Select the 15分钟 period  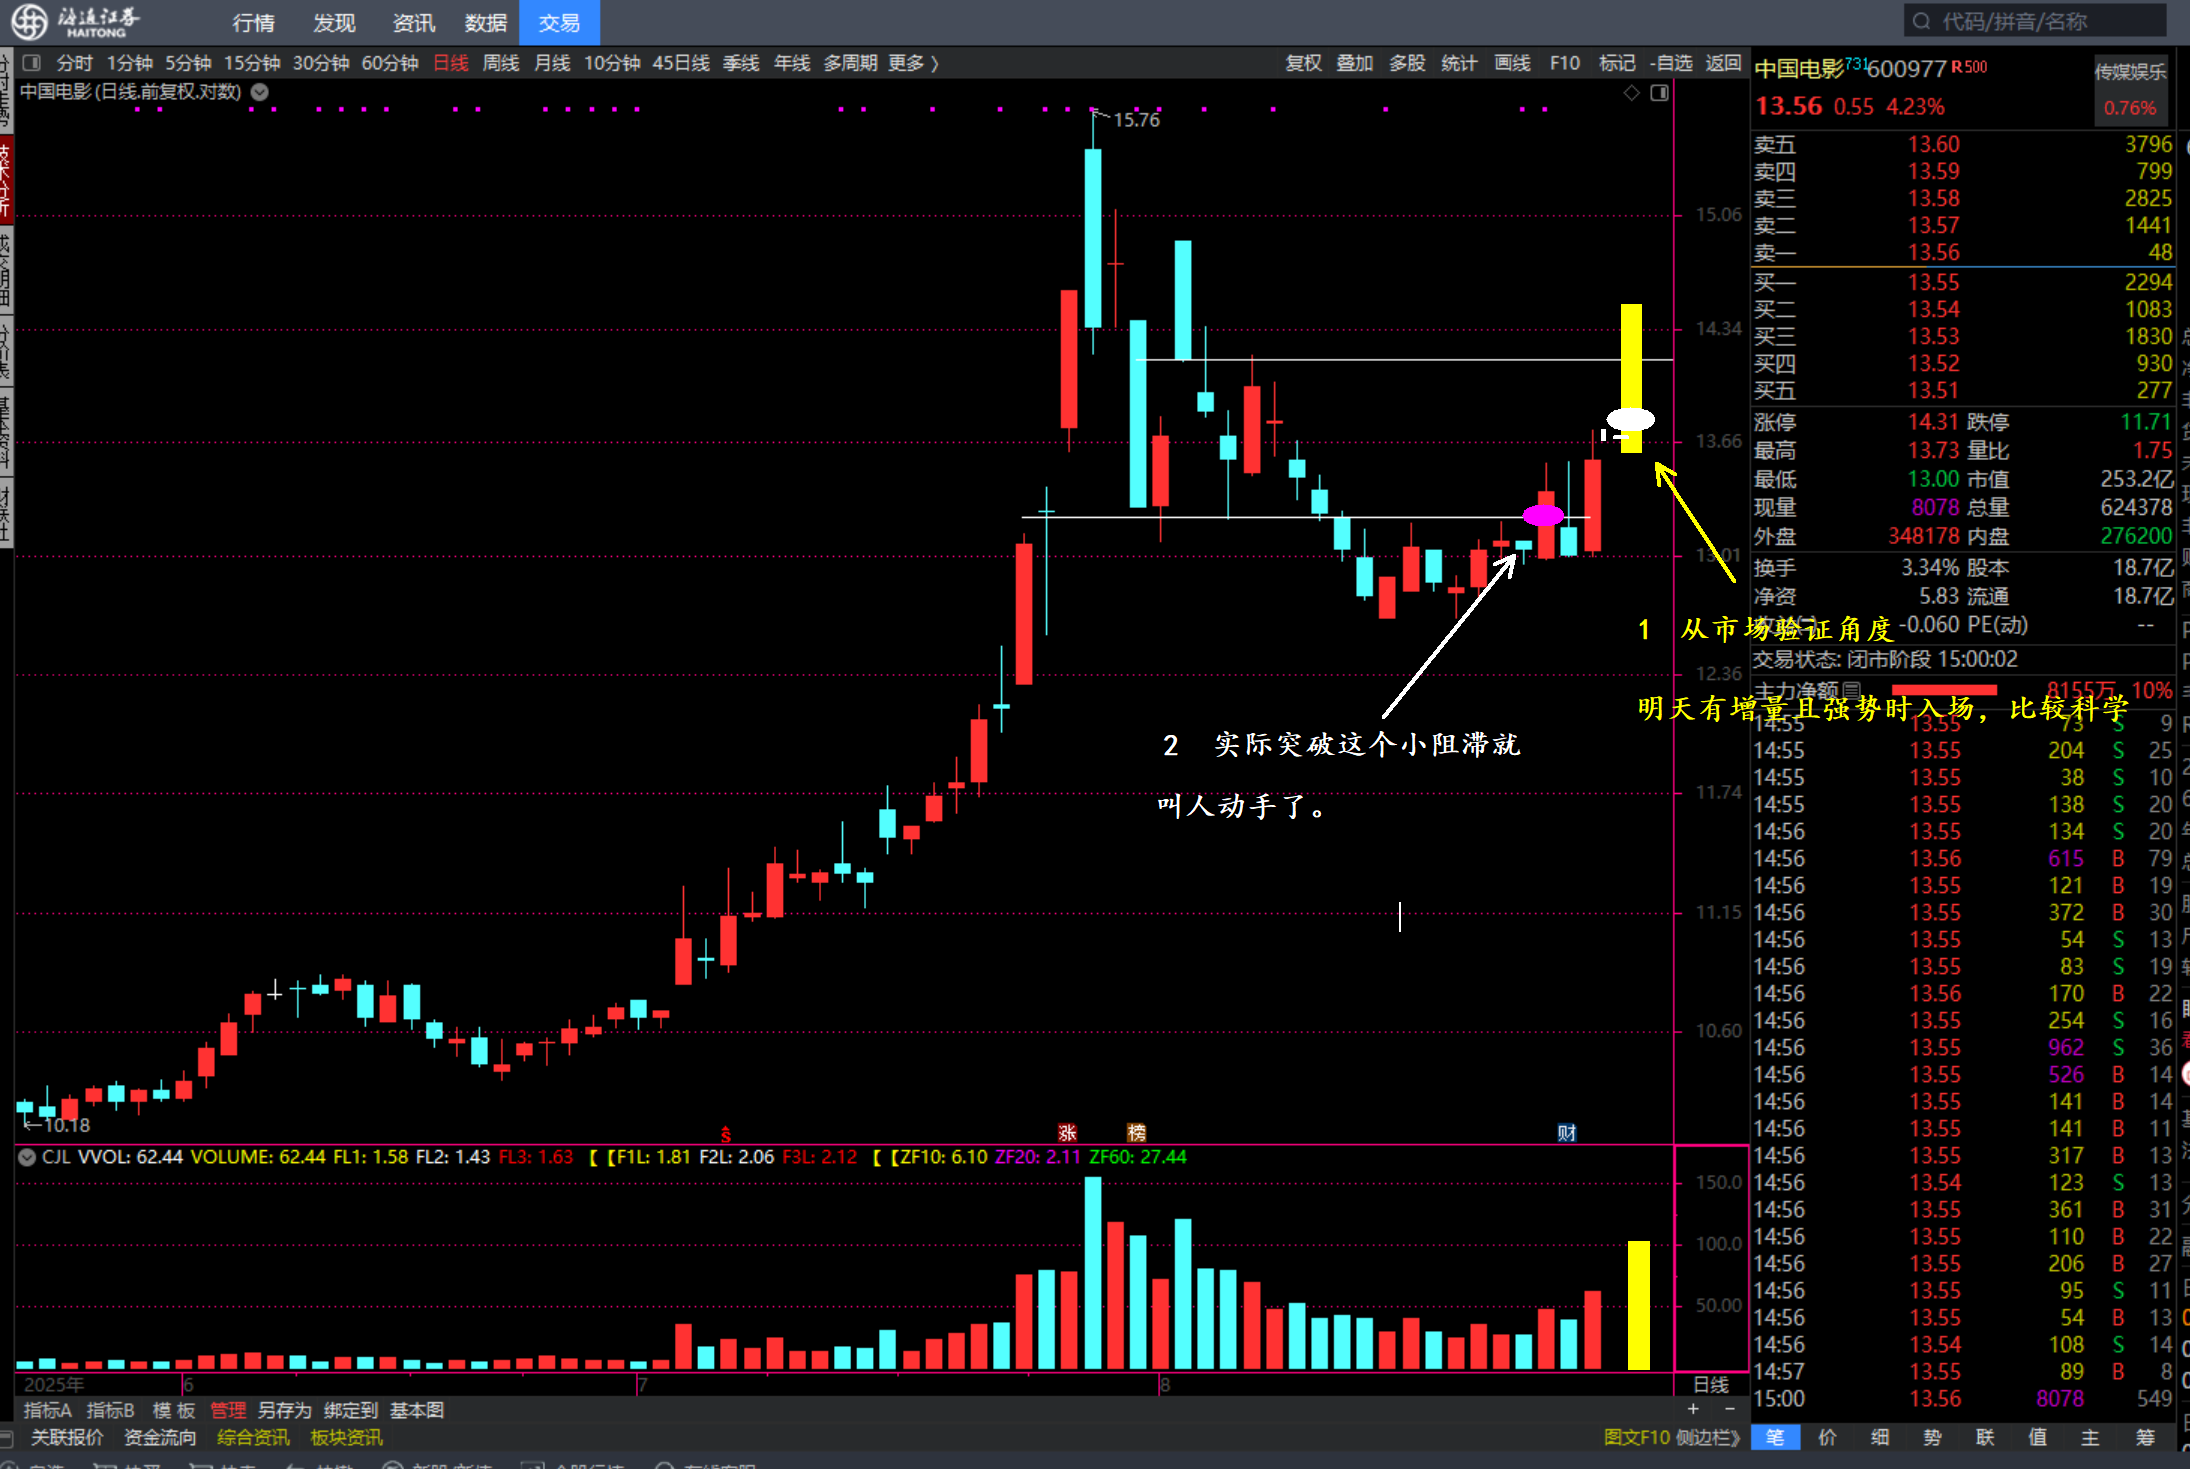[x=251, y=63]
